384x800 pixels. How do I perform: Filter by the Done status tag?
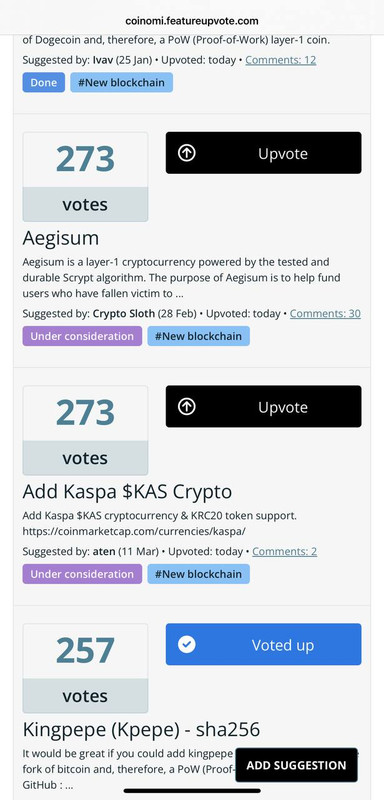pyautogui.click(x=43, y=83)
